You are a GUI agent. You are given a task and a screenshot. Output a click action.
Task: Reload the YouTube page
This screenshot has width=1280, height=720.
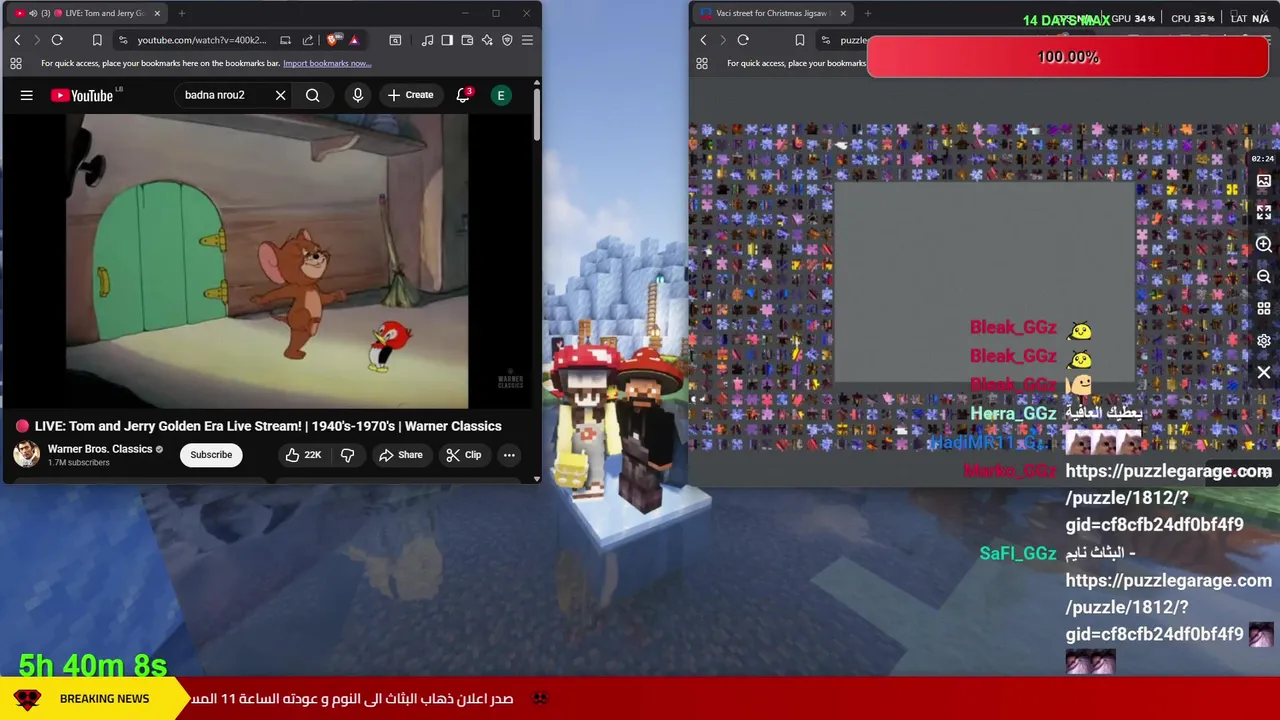point(57,40)
